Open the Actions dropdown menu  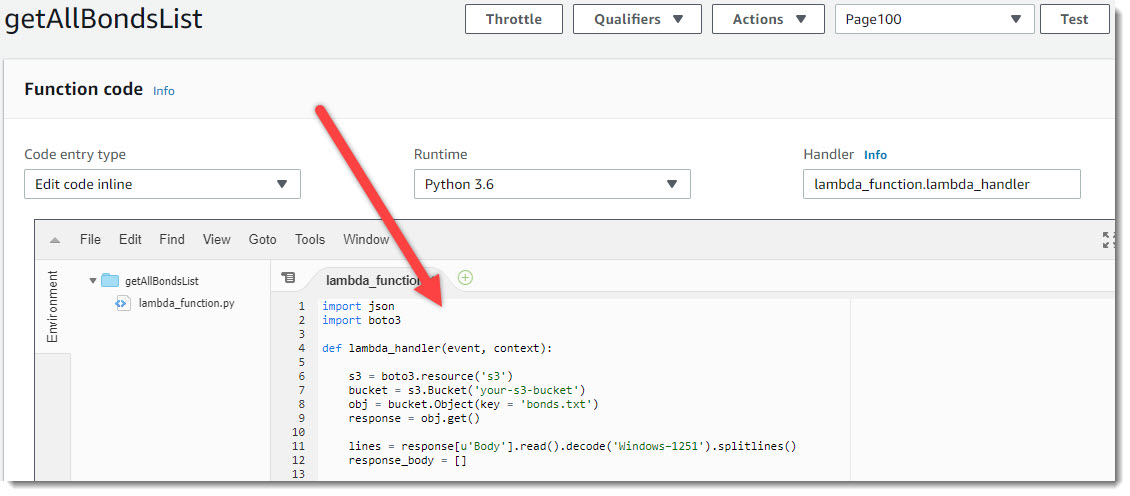click(x=768, y=19)
